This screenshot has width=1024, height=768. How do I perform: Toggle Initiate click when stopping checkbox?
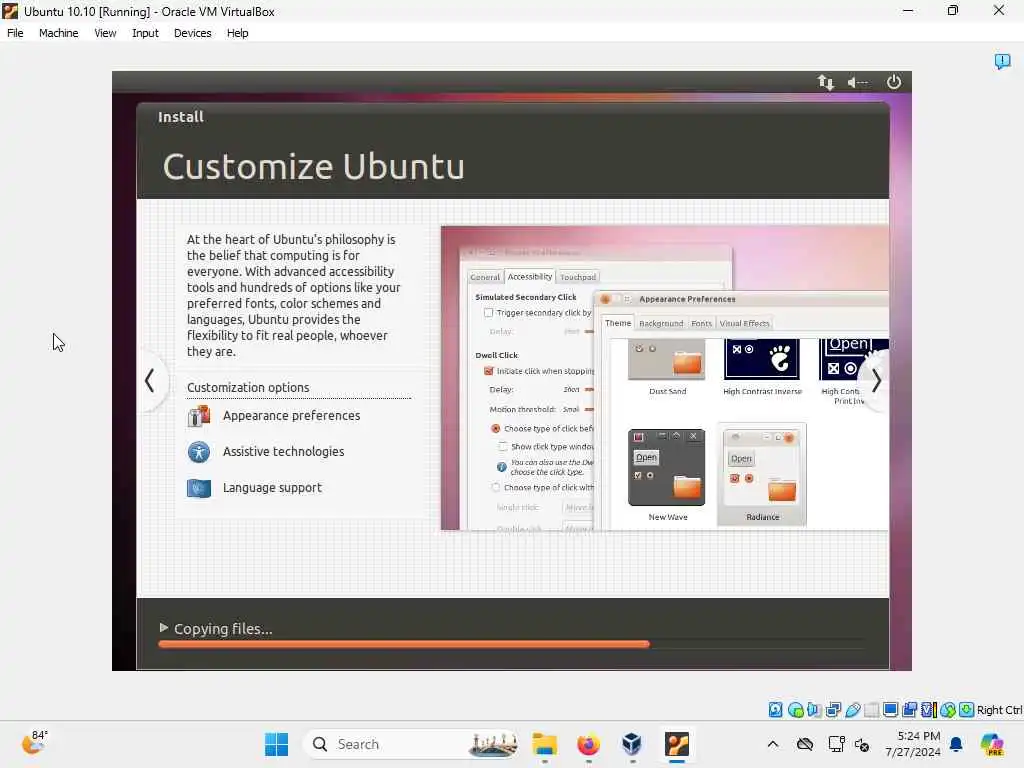click(x=488, y=371)
